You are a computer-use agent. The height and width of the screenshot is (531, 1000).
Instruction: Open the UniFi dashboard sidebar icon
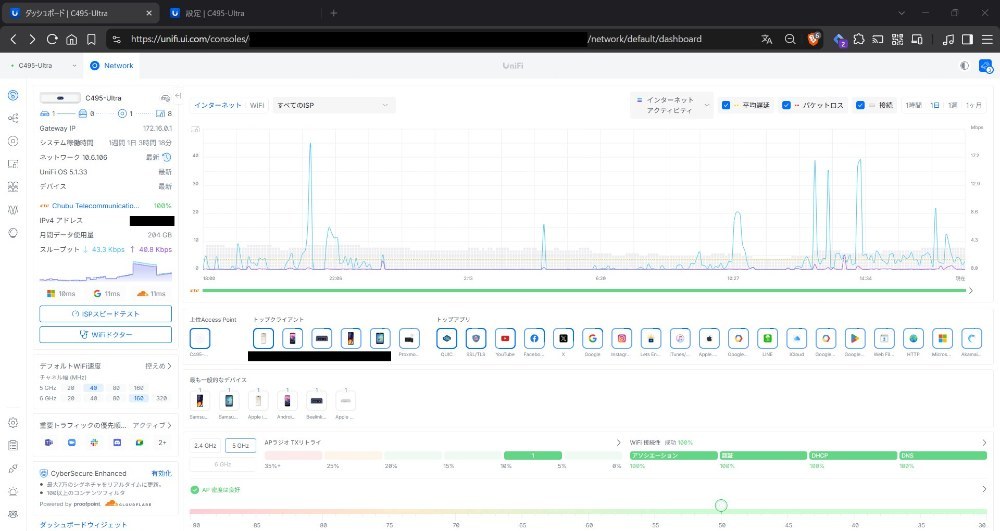13,96
